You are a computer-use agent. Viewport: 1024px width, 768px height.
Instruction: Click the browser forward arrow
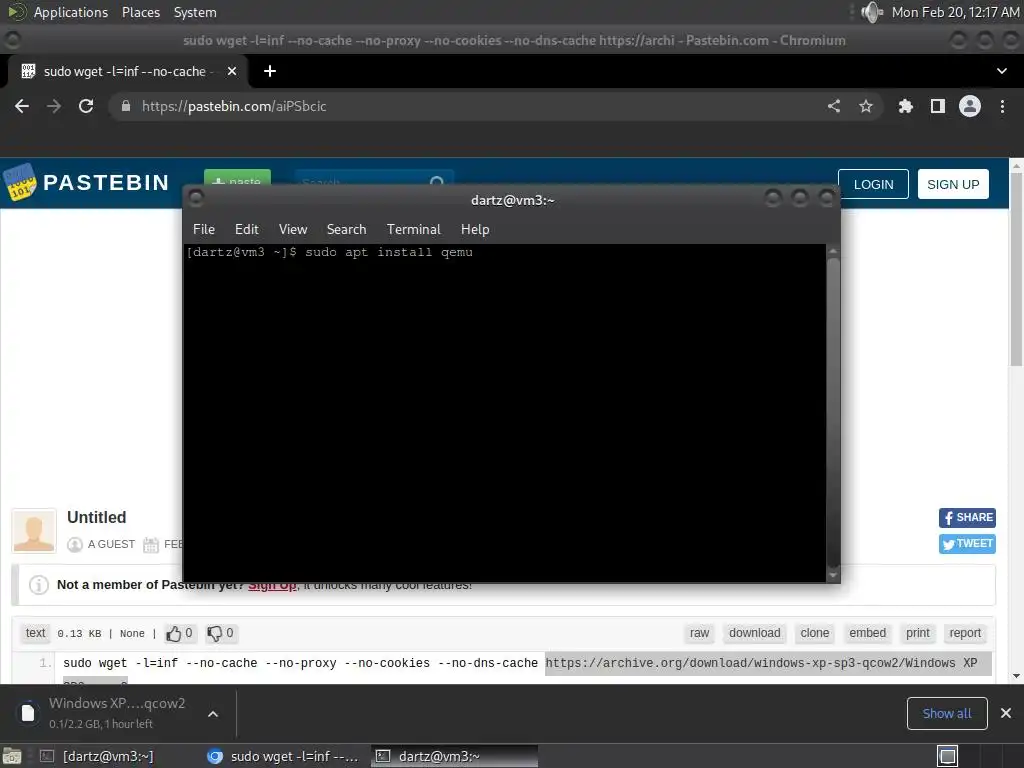click(x=54, y=106)
